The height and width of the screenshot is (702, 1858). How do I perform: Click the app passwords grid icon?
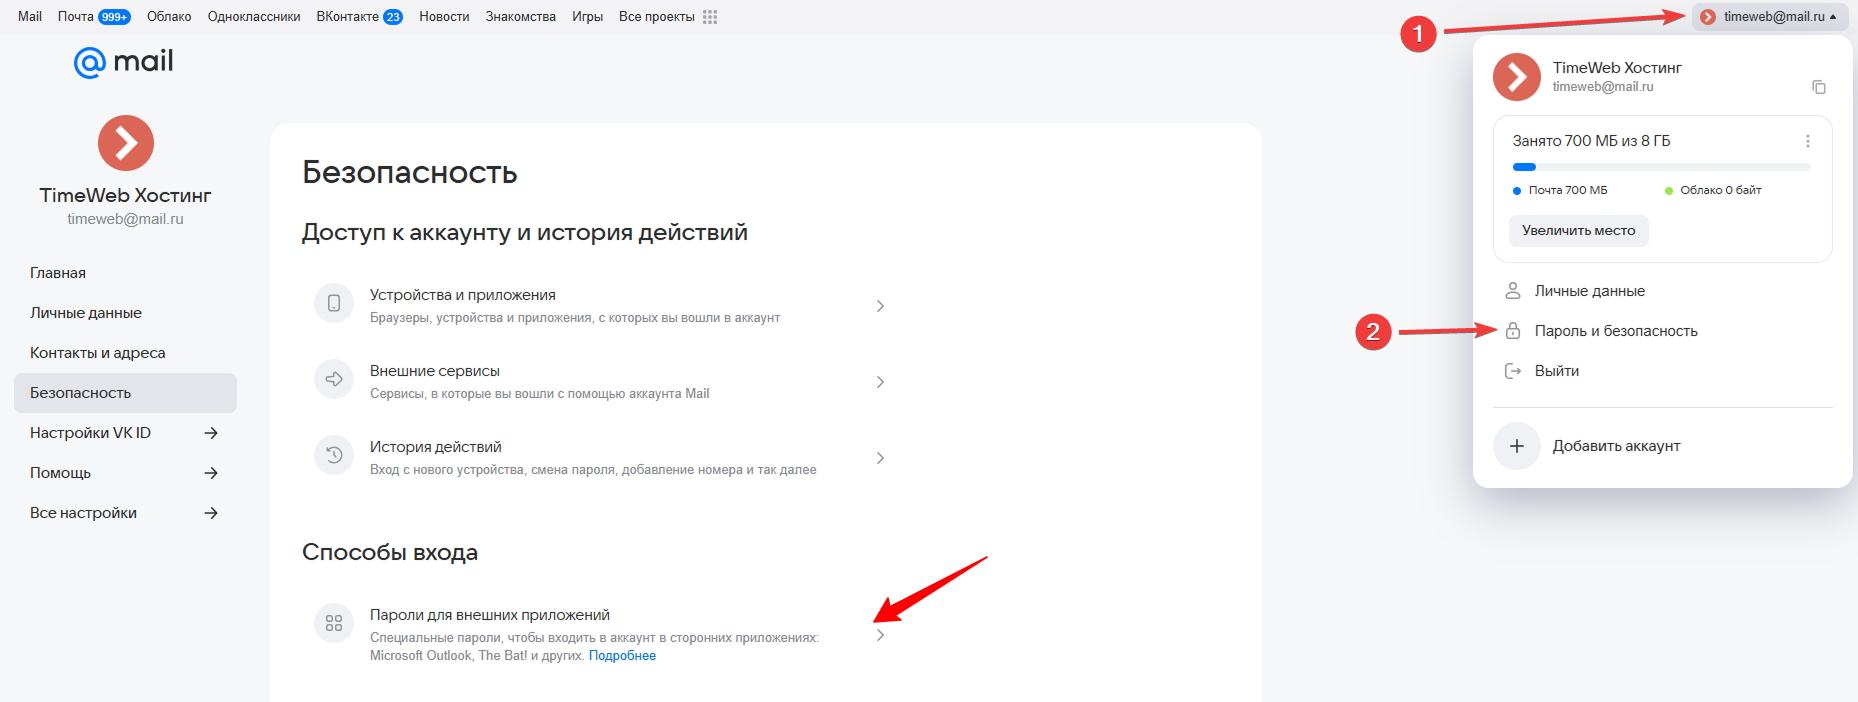pos(334,623)
